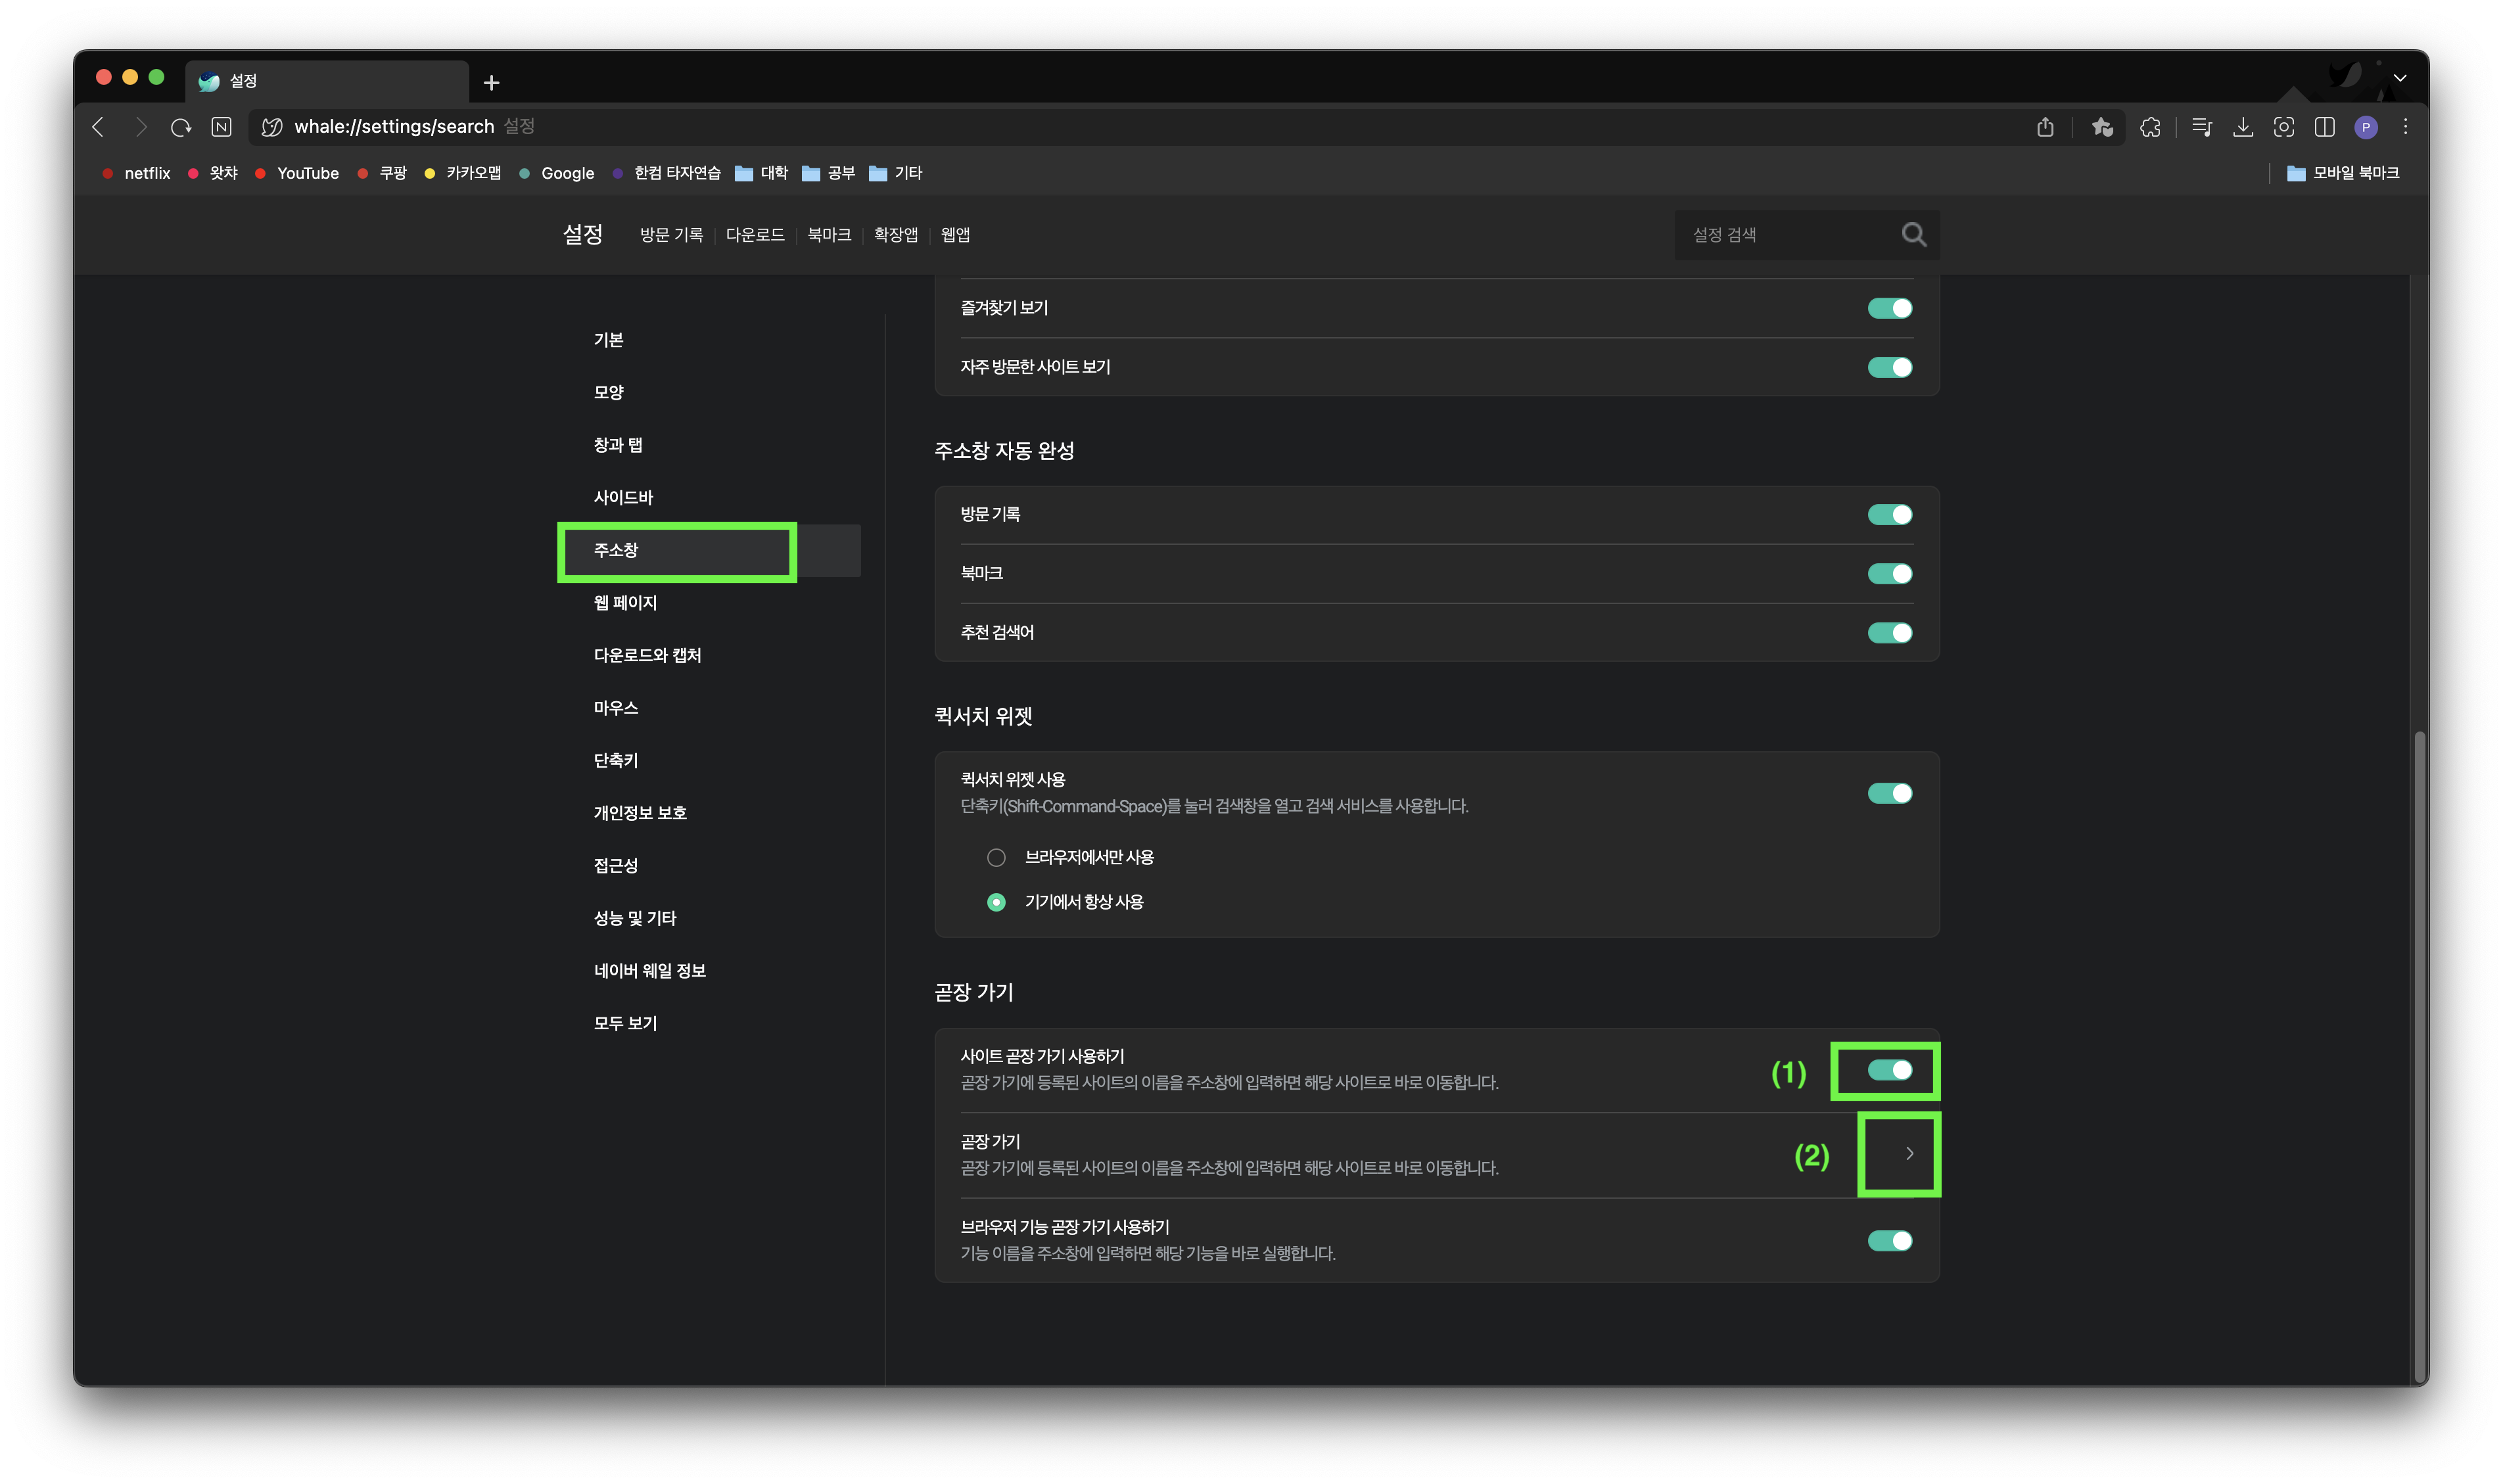
Task: Open the 모바일 북마크 folder
Action: point(2343,173)
